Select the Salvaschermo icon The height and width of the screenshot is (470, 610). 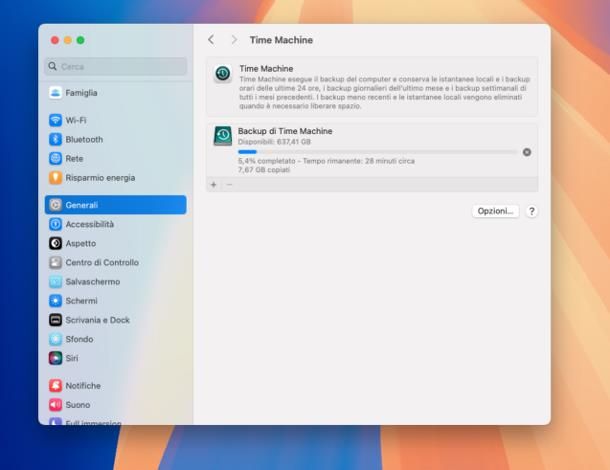[x=55, y=281]
